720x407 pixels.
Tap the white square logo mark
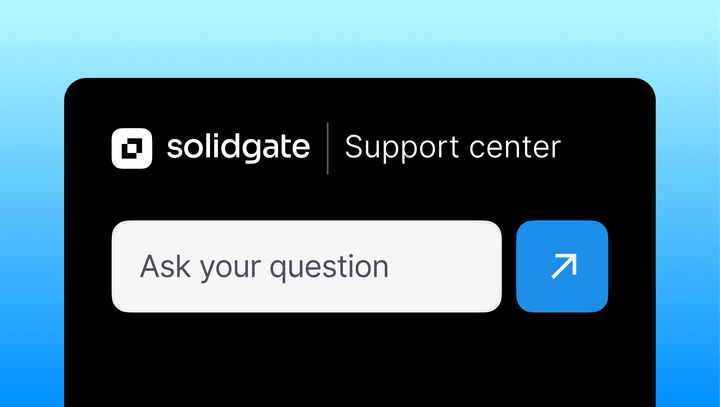point(132,149)
